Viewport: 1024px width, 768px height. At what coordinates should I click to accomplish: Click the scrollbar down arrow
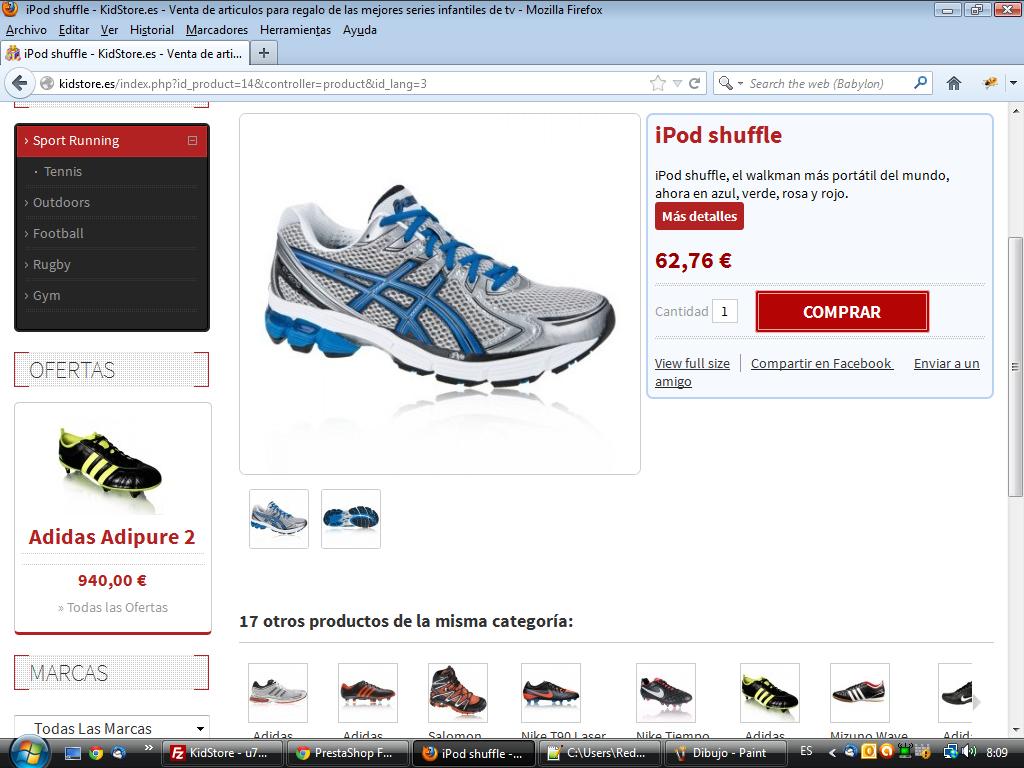pos(1016,731)
